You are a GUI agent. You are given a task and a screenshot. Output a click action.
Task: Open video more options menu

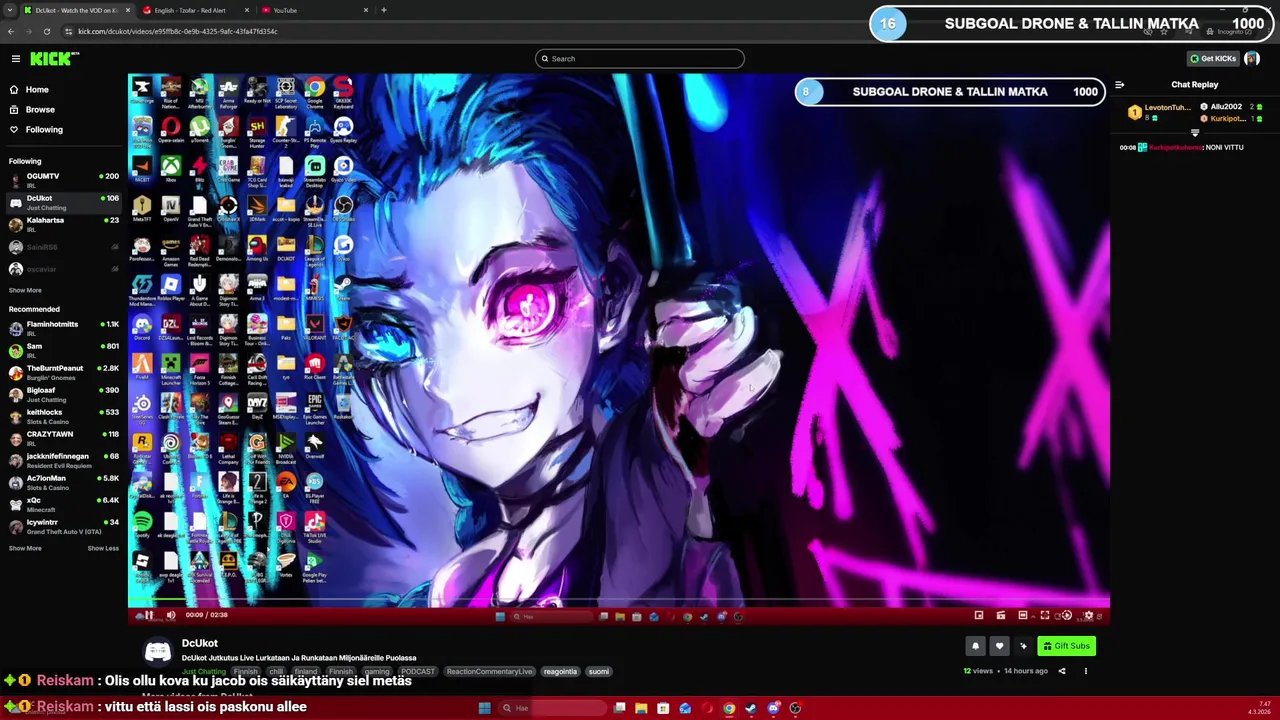click(x=1085, y=671)
